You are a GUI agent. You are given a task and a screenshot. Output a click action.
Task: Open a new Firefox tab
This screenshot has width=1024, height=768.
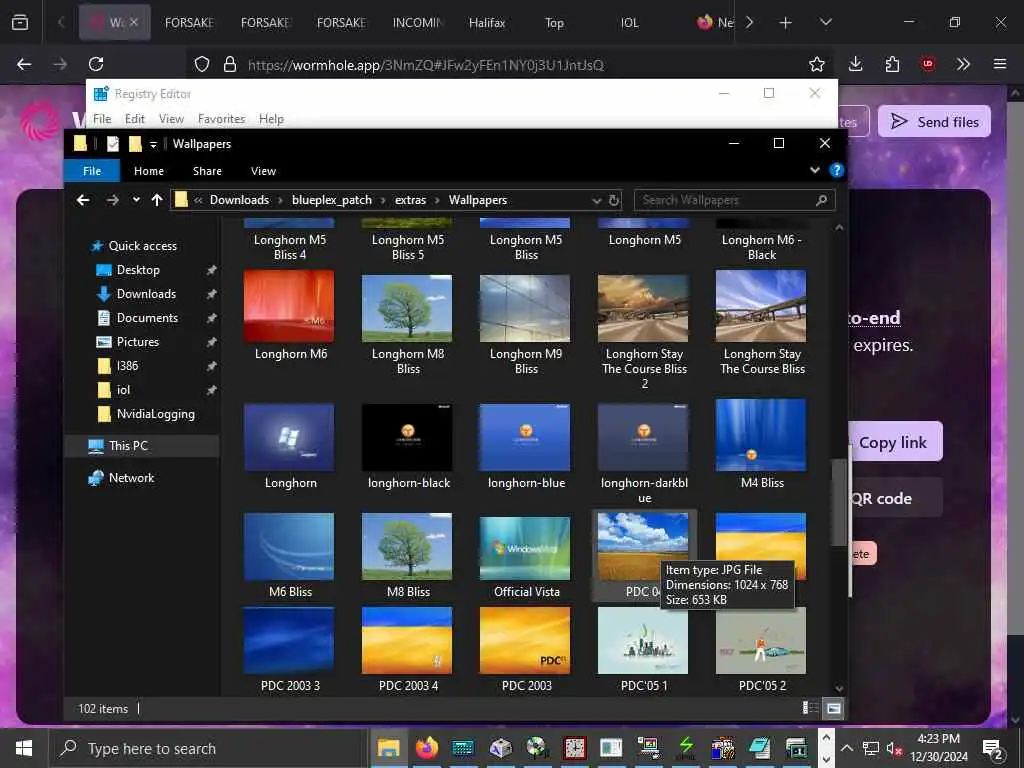pyautogui.click(x=786, y=23)
